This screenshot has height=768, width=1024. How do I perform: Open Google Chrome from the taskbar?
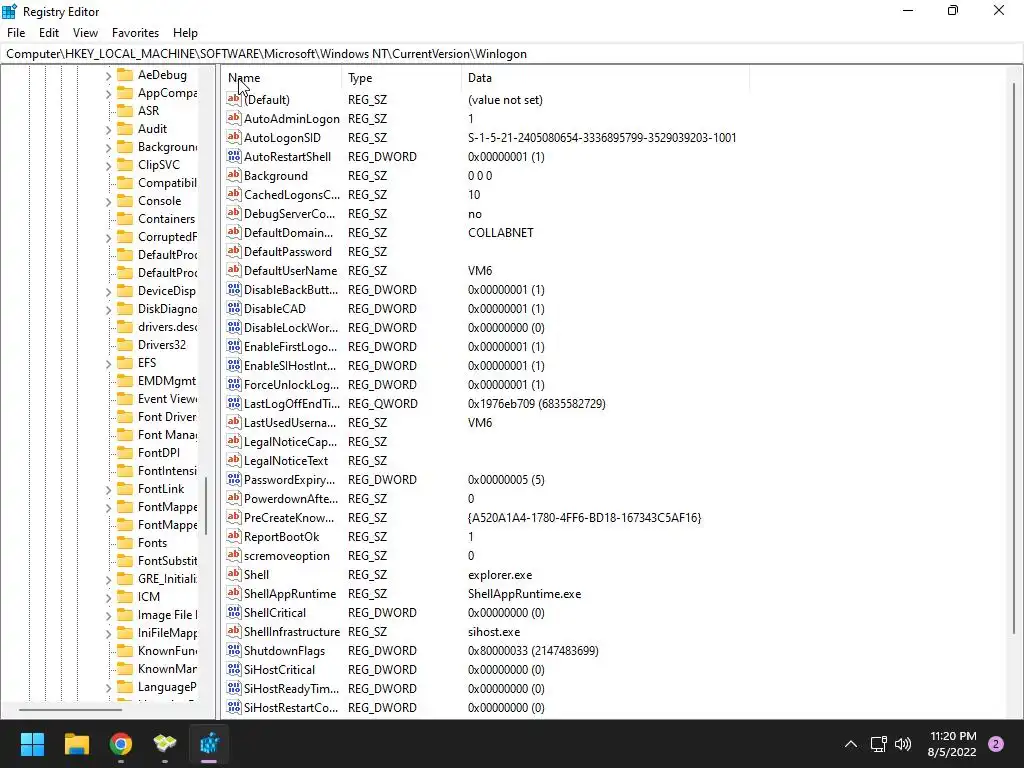pos(121,744)
